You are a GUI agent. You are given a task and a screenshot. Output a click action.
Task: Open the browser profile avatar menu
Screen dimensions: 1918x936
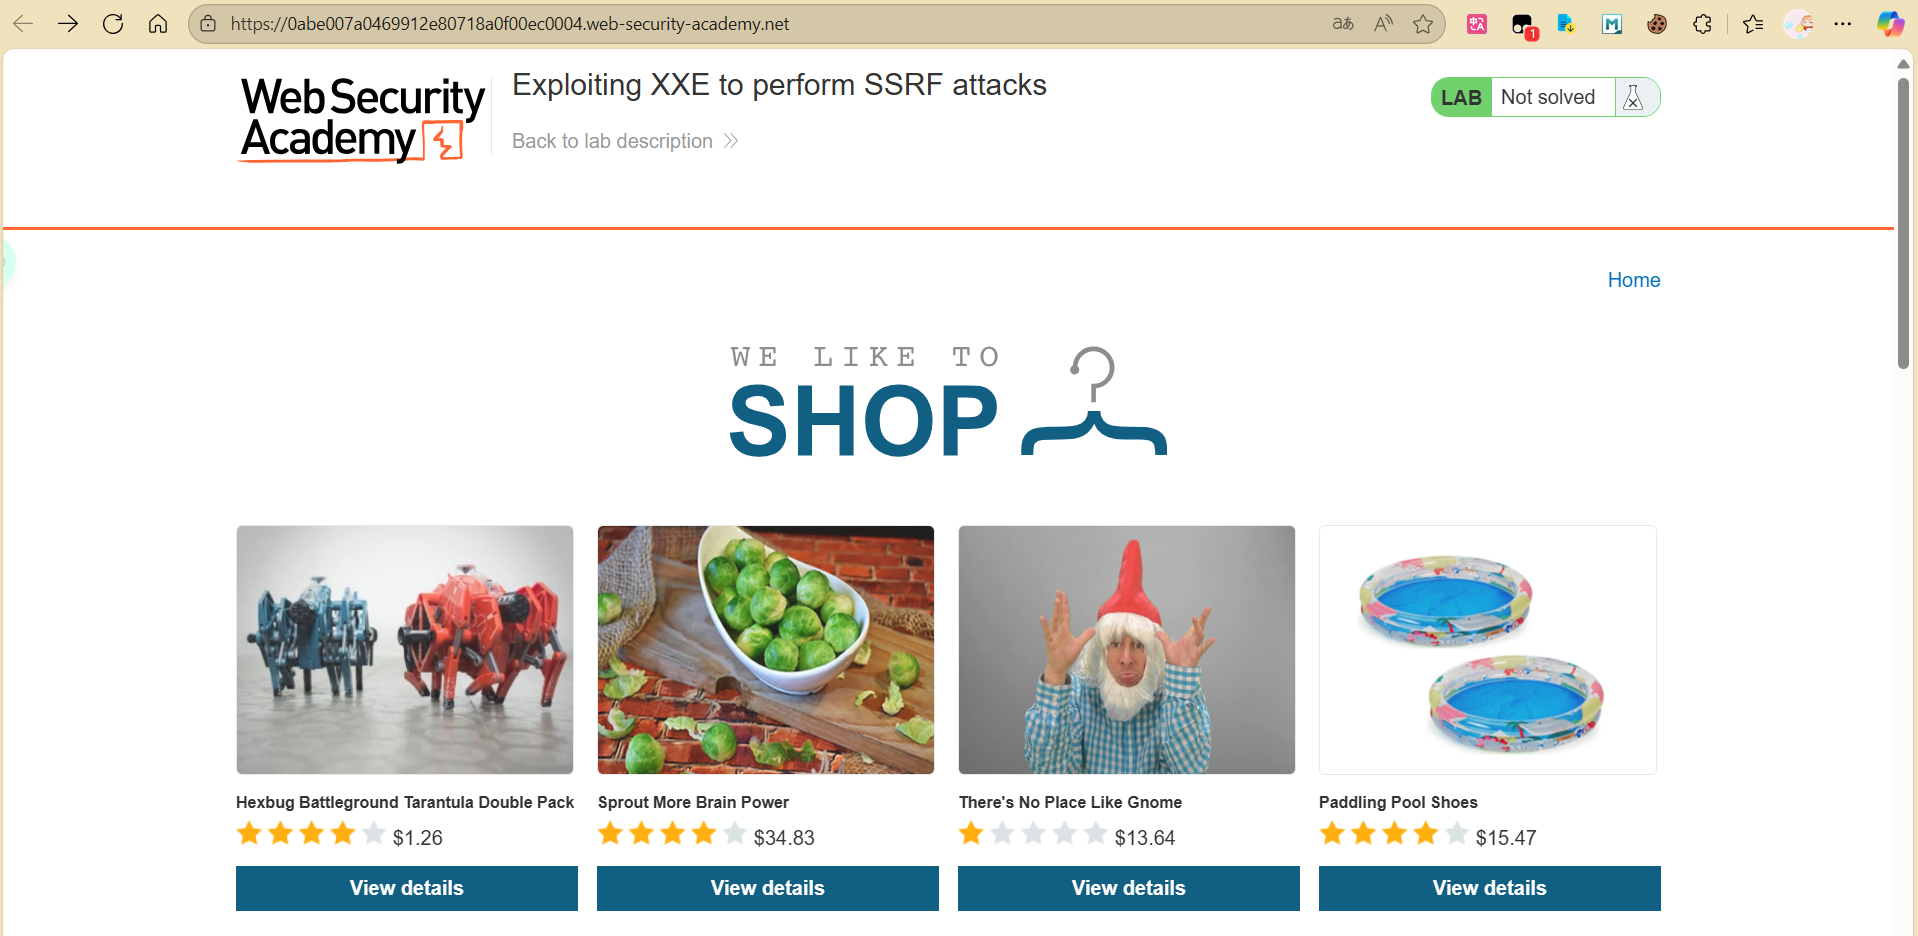click(1799, 24)
